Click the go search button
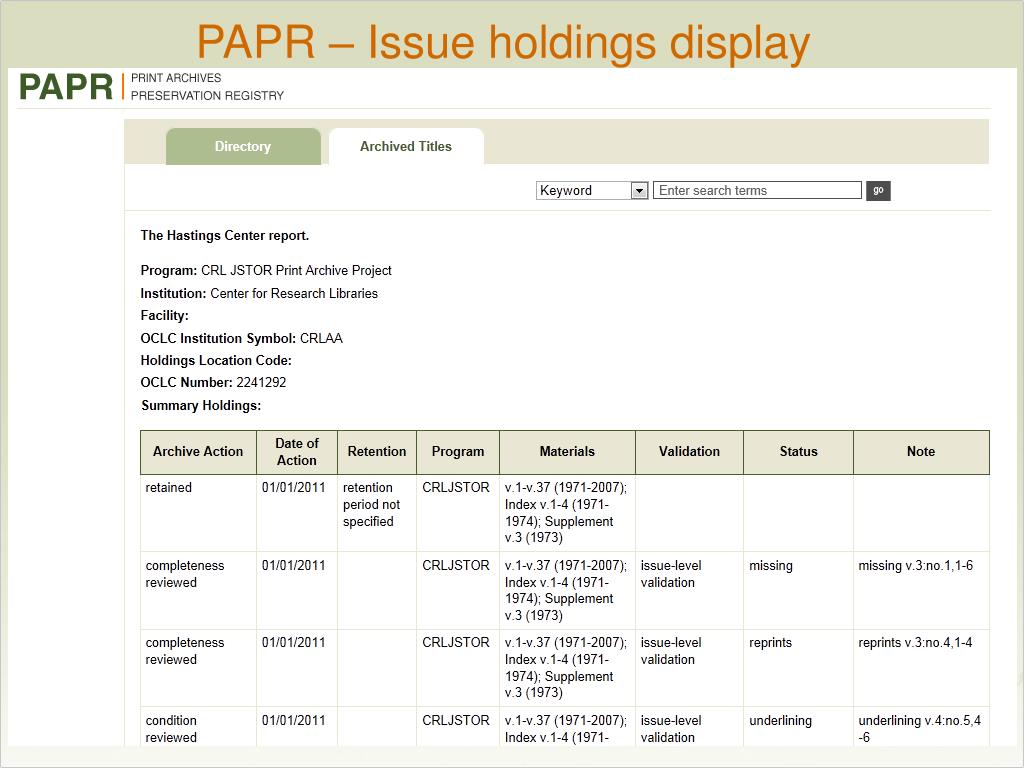This screenshot has height=768, width=1024. coord(878,191)
